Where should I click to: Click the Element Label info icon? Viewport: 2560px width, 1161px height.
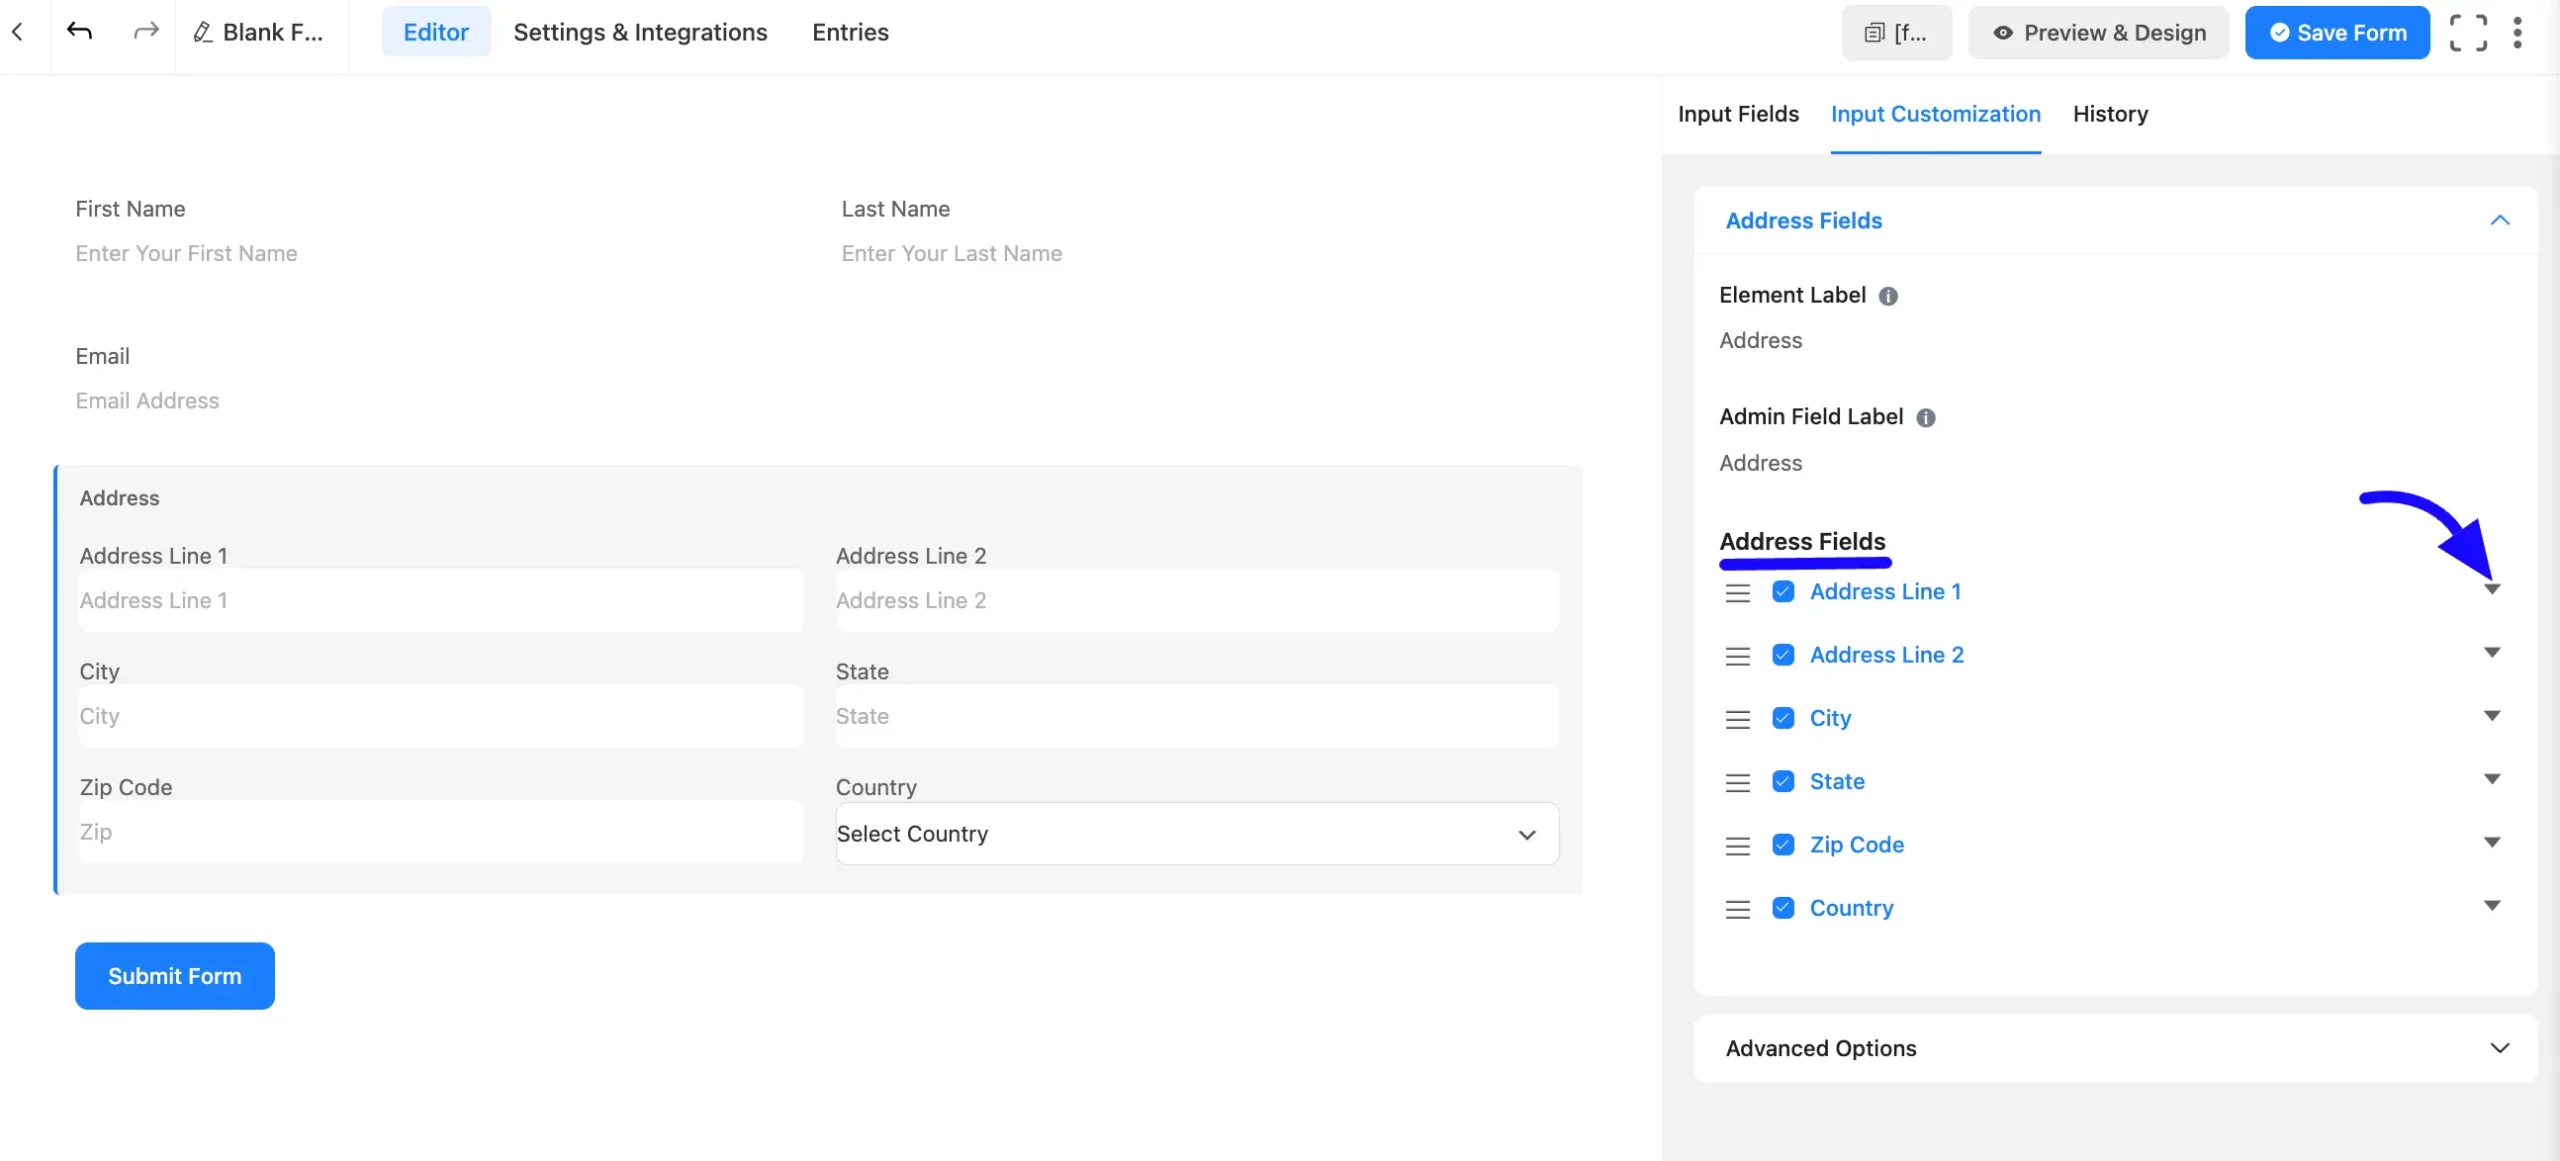tap(1888, 296)
